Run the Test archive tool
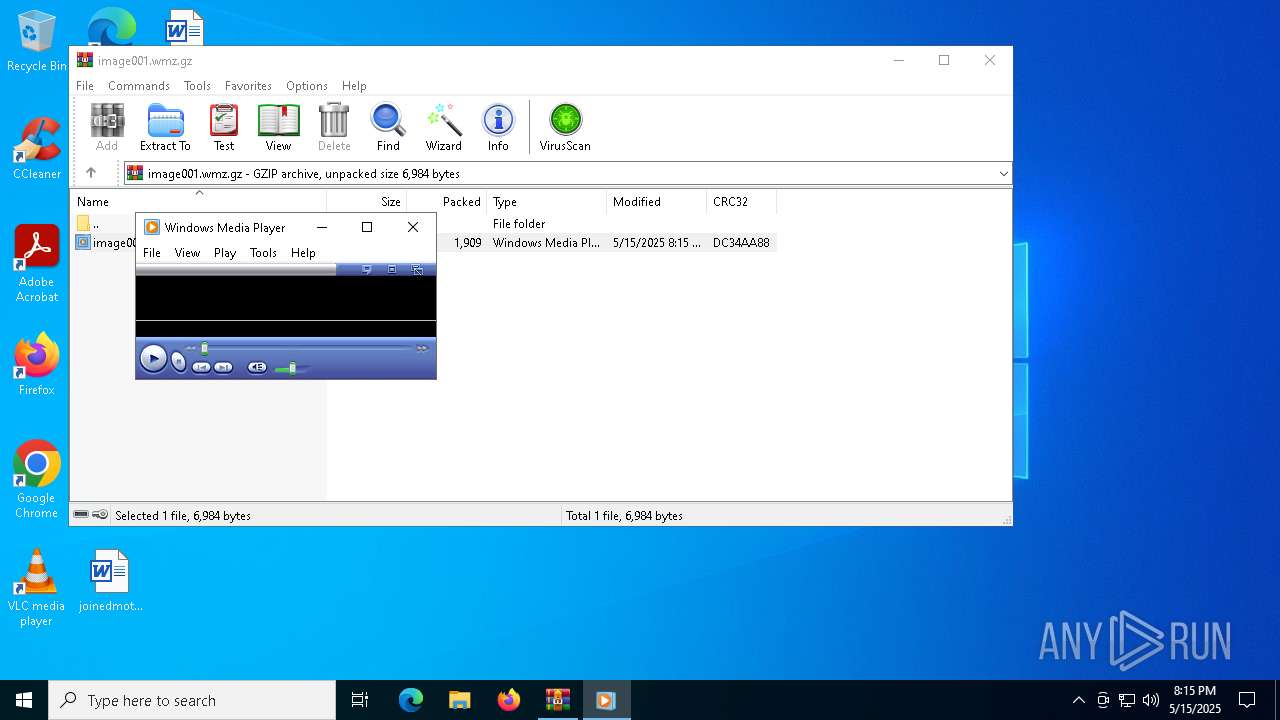1280x720 pixels. tap(224, 127)
